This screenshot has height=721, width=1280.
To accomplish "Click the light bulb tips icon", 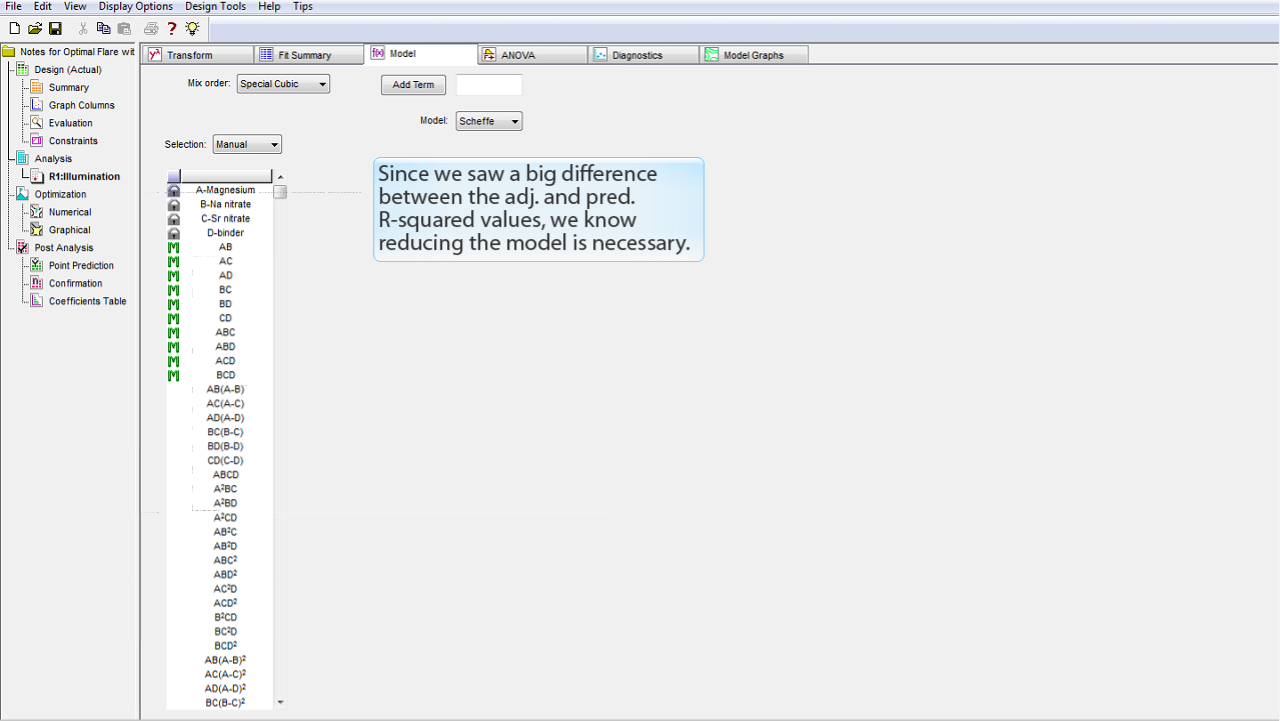I will [192, 29].
